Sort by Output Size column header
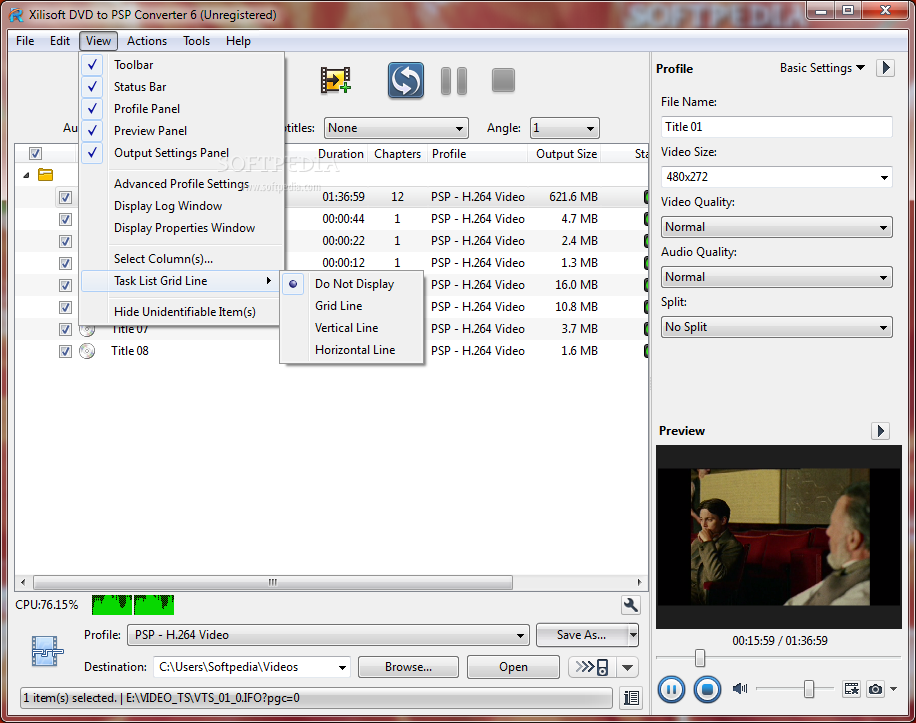 567,154
